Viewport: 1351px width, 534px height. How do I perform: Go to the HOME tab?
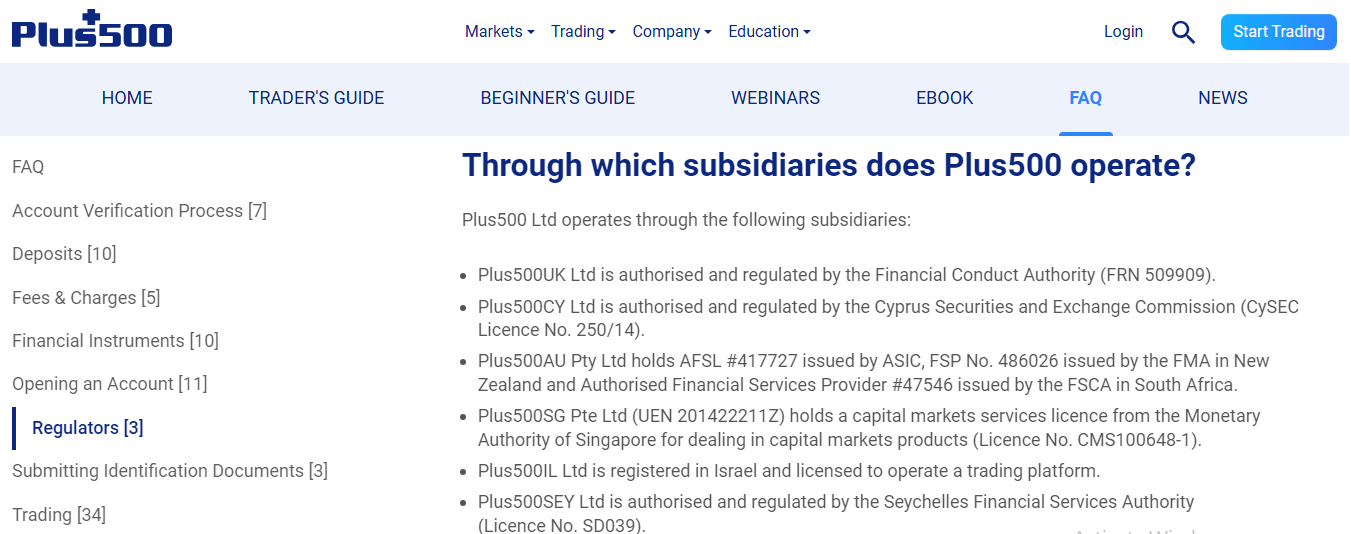[127, 98]
